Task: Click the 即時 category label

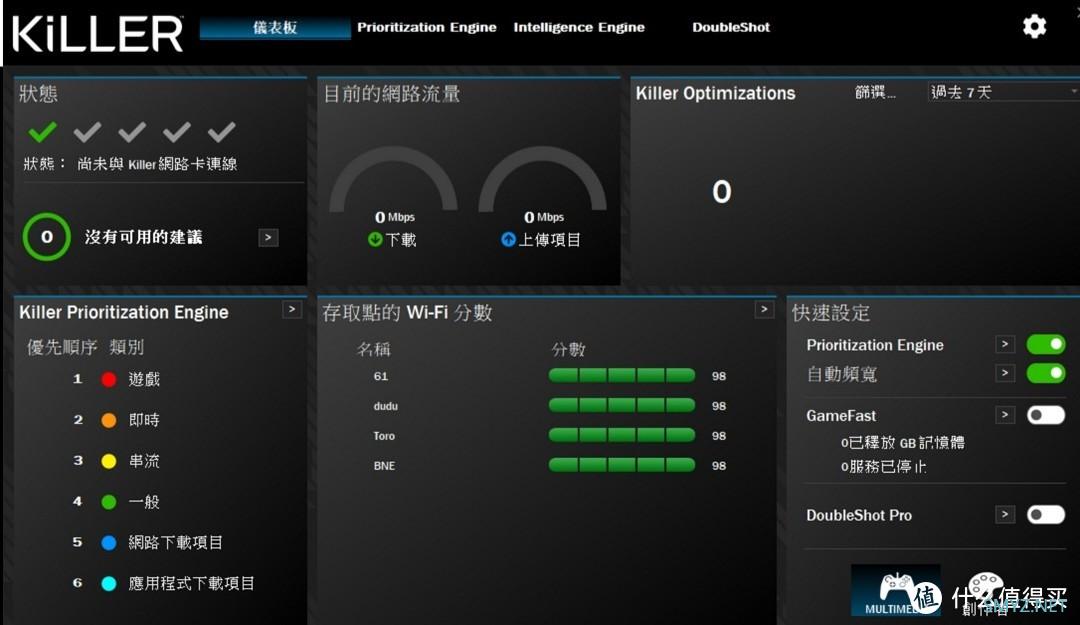Action: point(144,420)
